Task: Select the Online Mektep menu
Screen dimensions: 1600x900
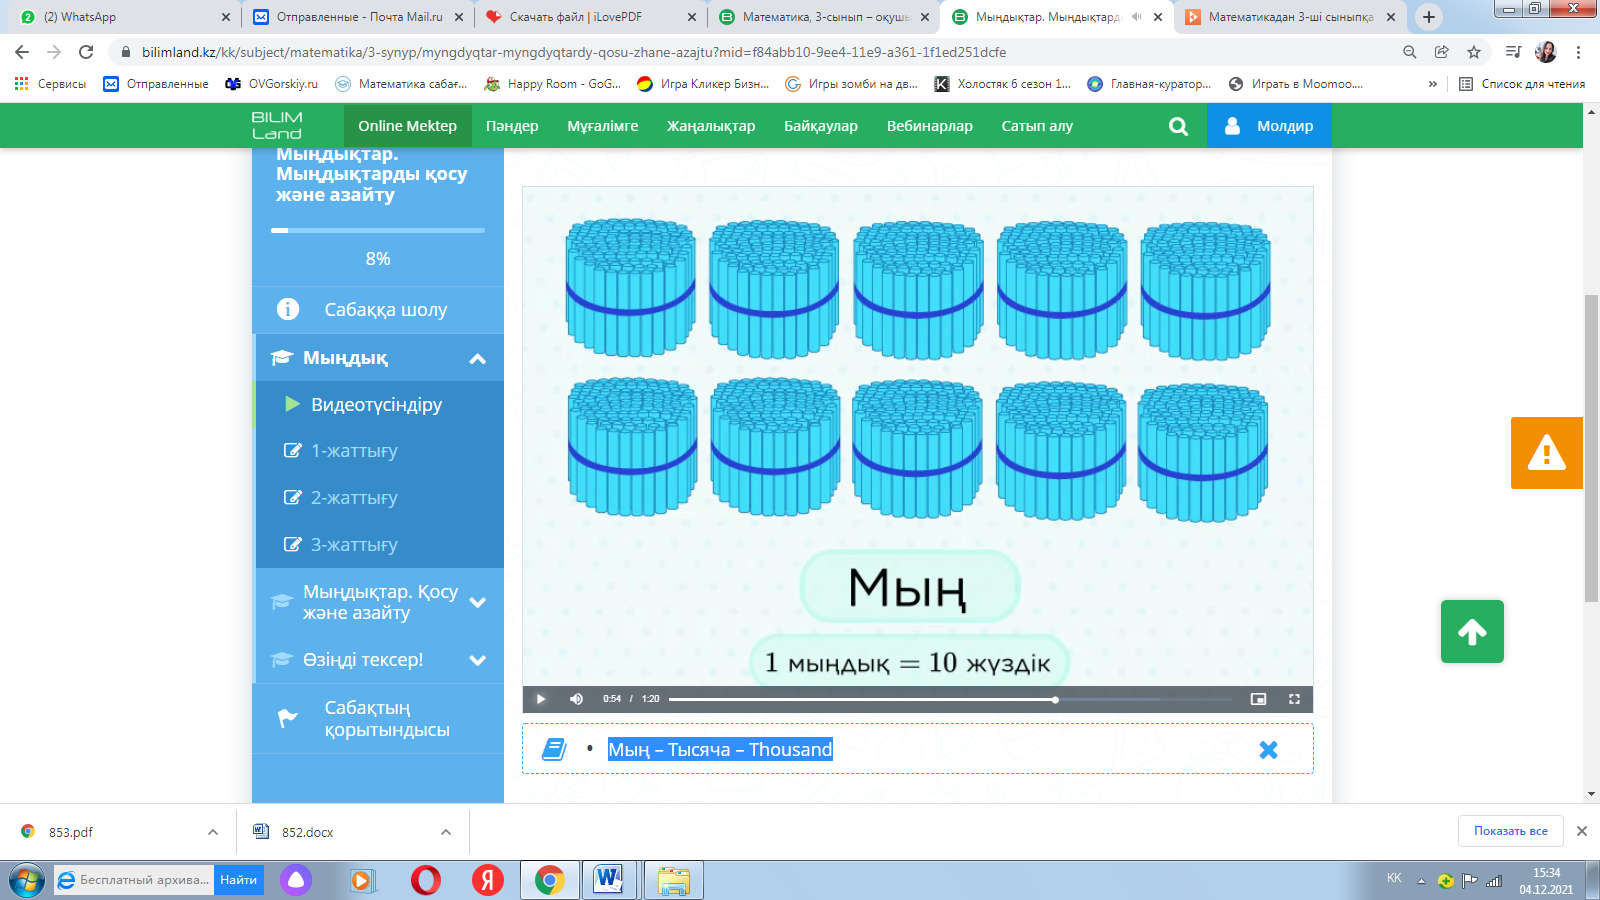Action: point(407,126)
